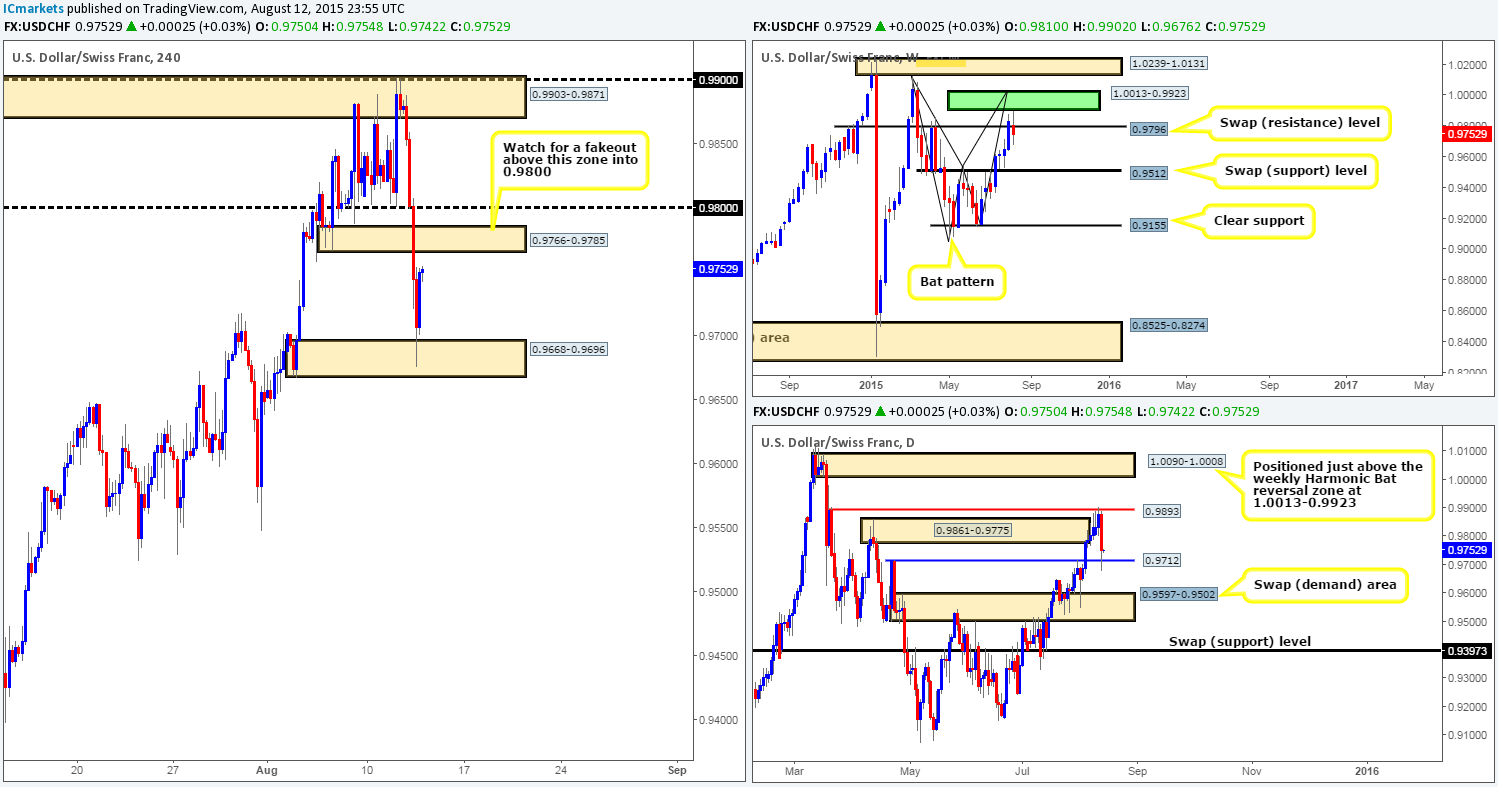Click the '2016' date label on weekly chart
This screenshot has height=787, width=1498.
point(1107,384)
